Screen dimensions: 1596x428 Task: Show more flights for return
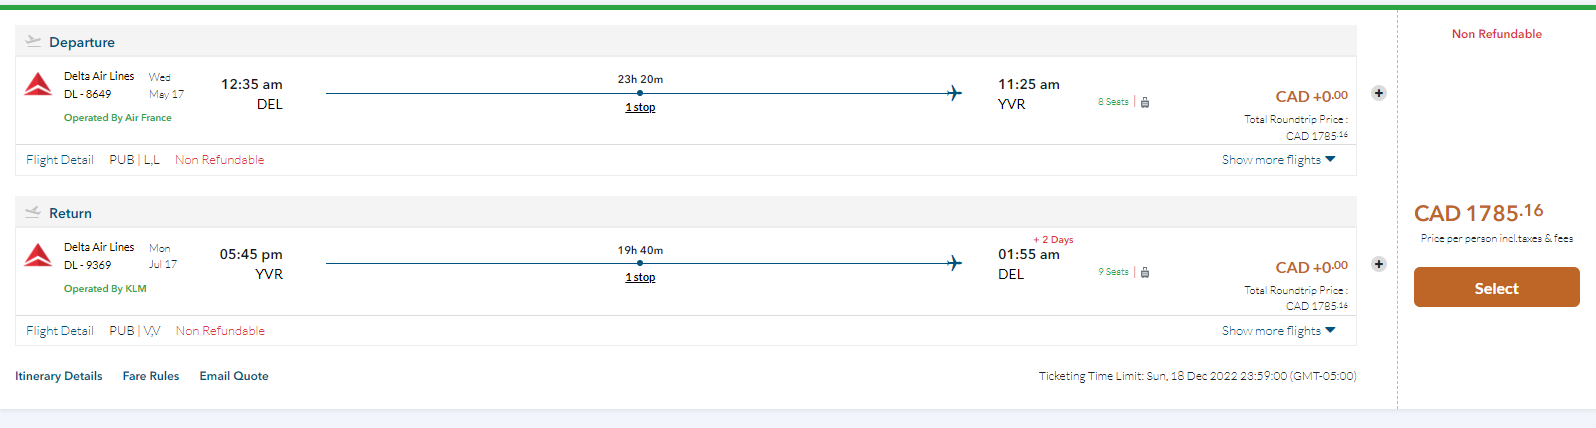click(x=1278, y=331)
